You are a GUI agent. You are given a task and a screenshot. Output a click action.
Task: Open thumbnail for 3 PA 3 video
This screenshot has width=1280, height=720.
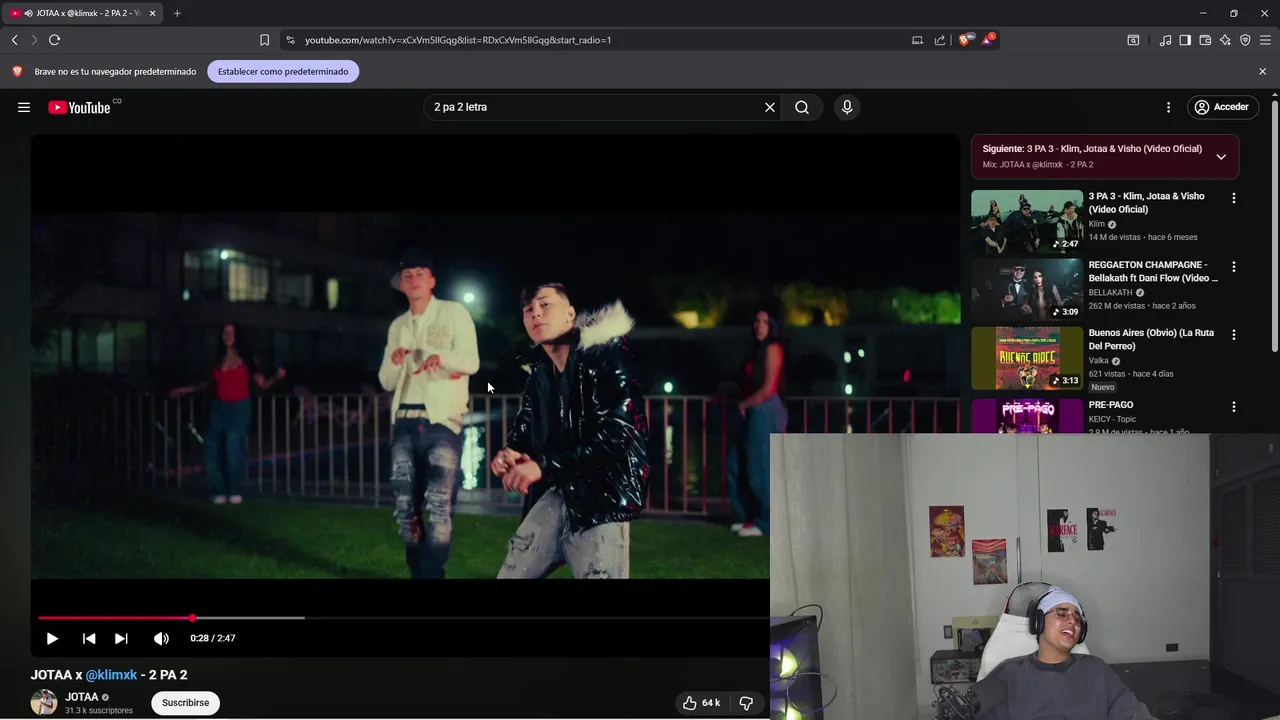(x=1027, y=221)
